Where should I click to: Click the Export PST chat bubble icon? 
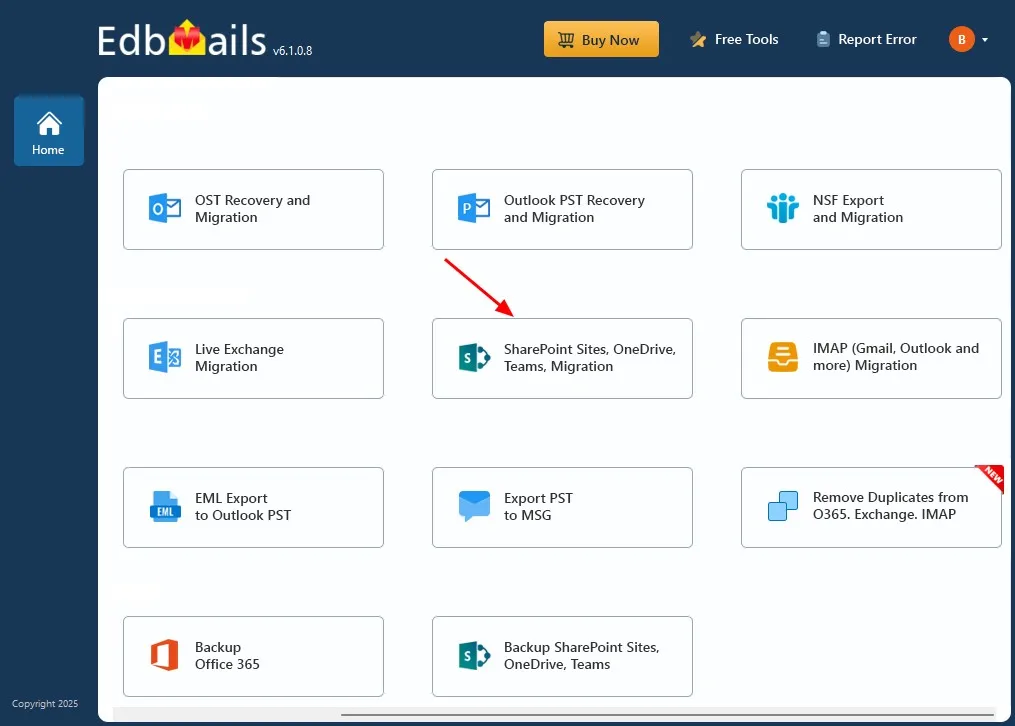tap(473, 507)
